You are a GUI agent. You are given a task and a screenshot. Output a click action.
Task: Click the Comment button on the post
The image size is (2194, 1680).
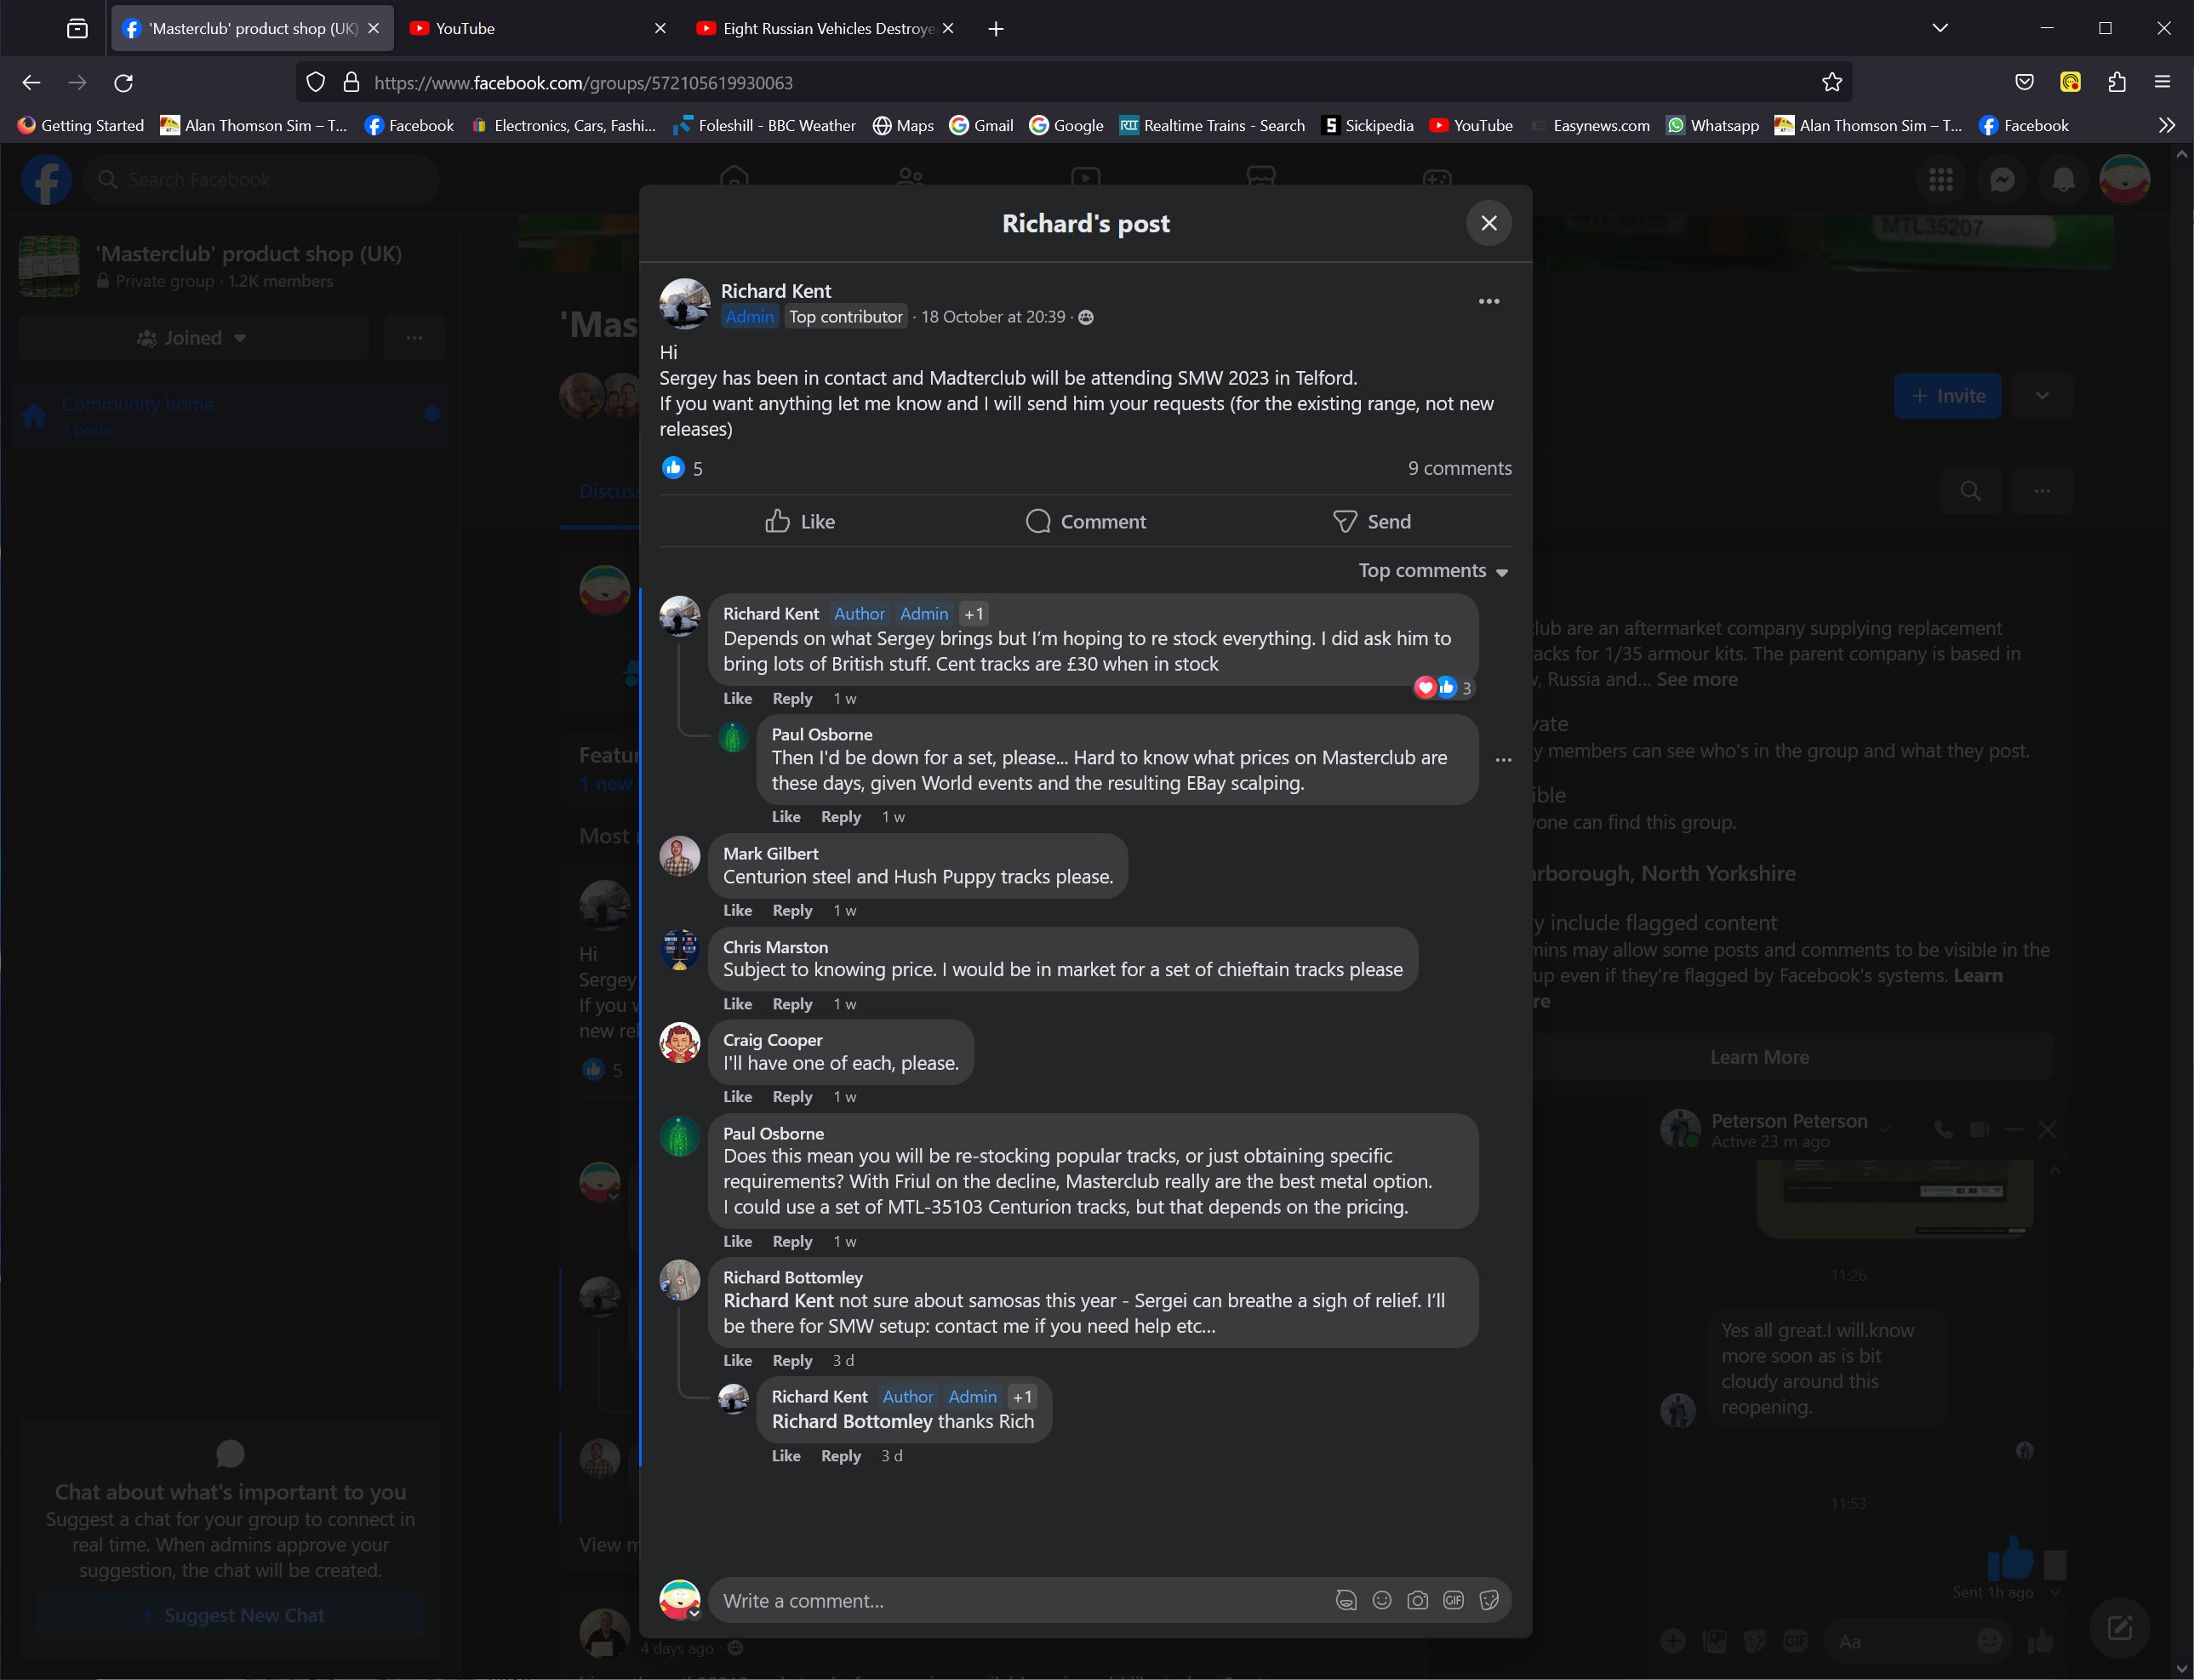[1085, 521]
